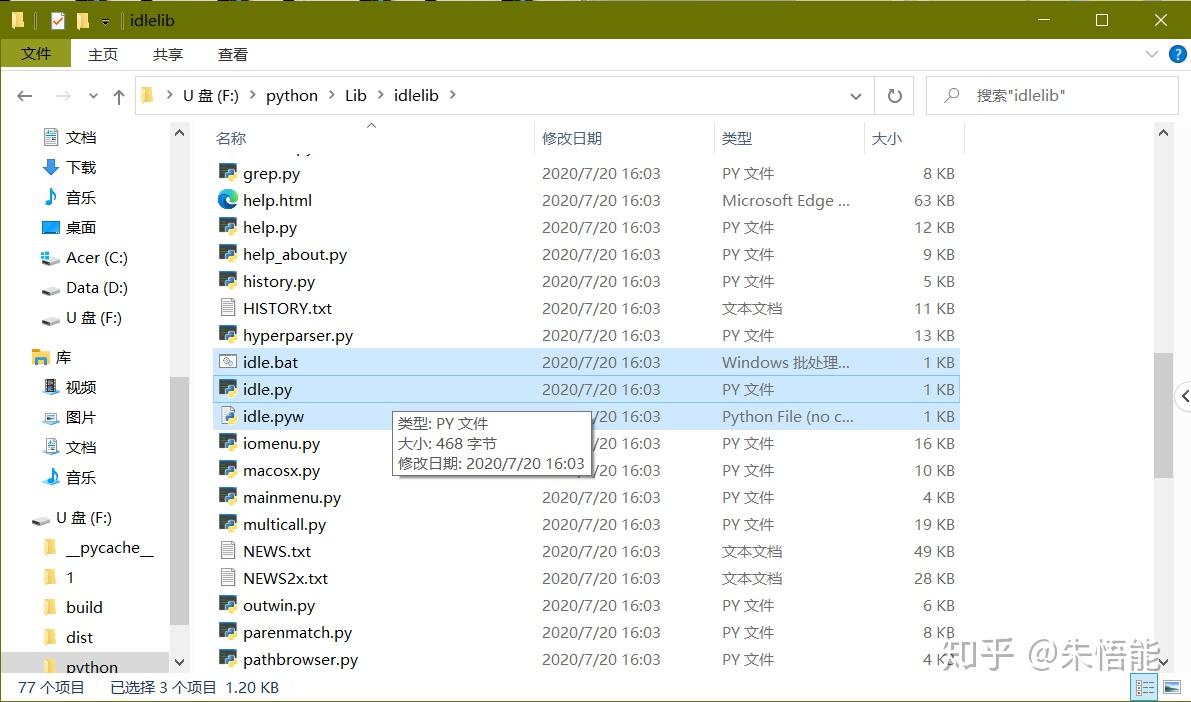Select the HISTORY.txt text document icon
The image size is (1191, 702).
228,308
